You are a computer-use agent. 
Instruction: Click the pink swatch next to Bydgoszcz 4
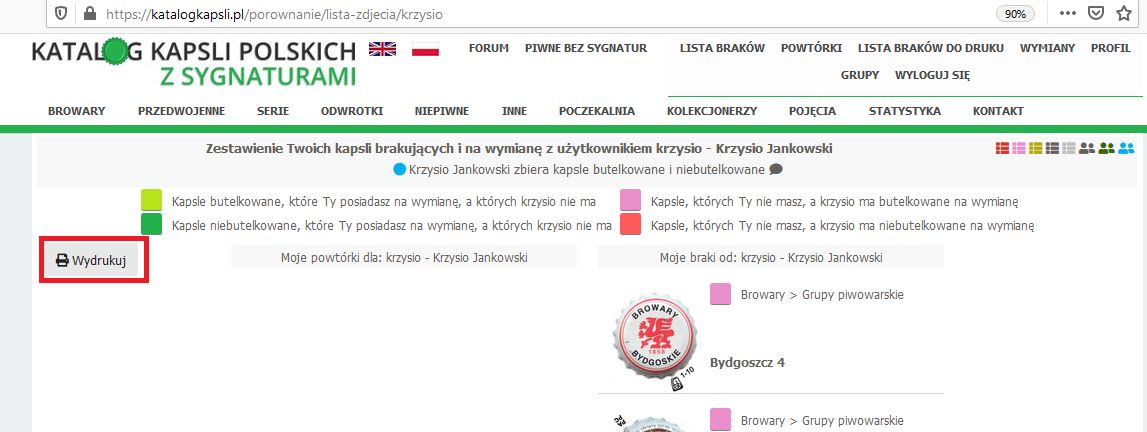(720, 294)
